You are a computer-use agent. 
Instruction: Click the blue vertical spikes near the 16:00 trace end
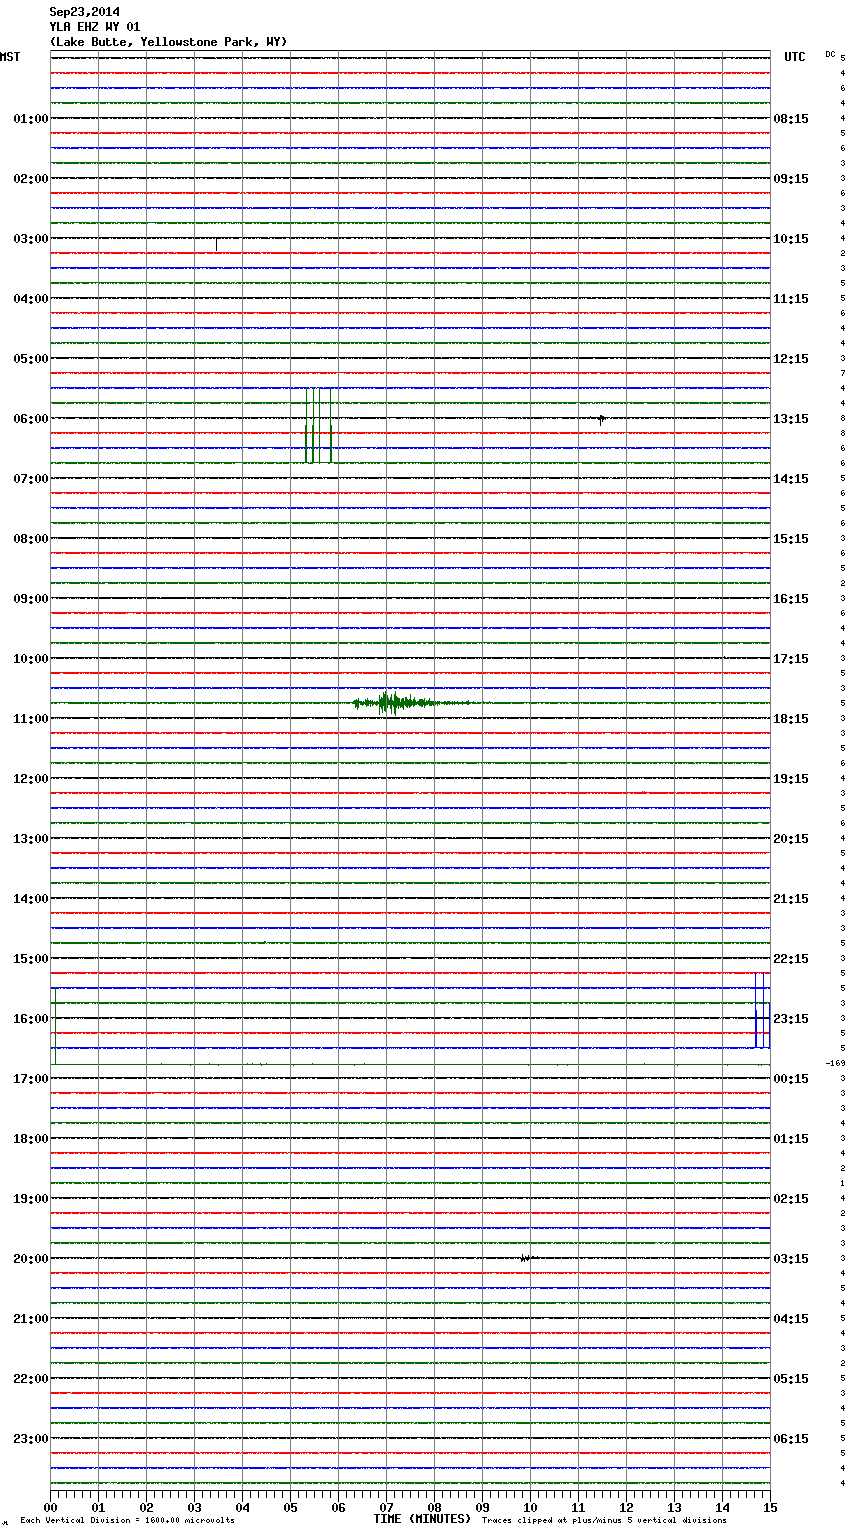(762, 1010)
